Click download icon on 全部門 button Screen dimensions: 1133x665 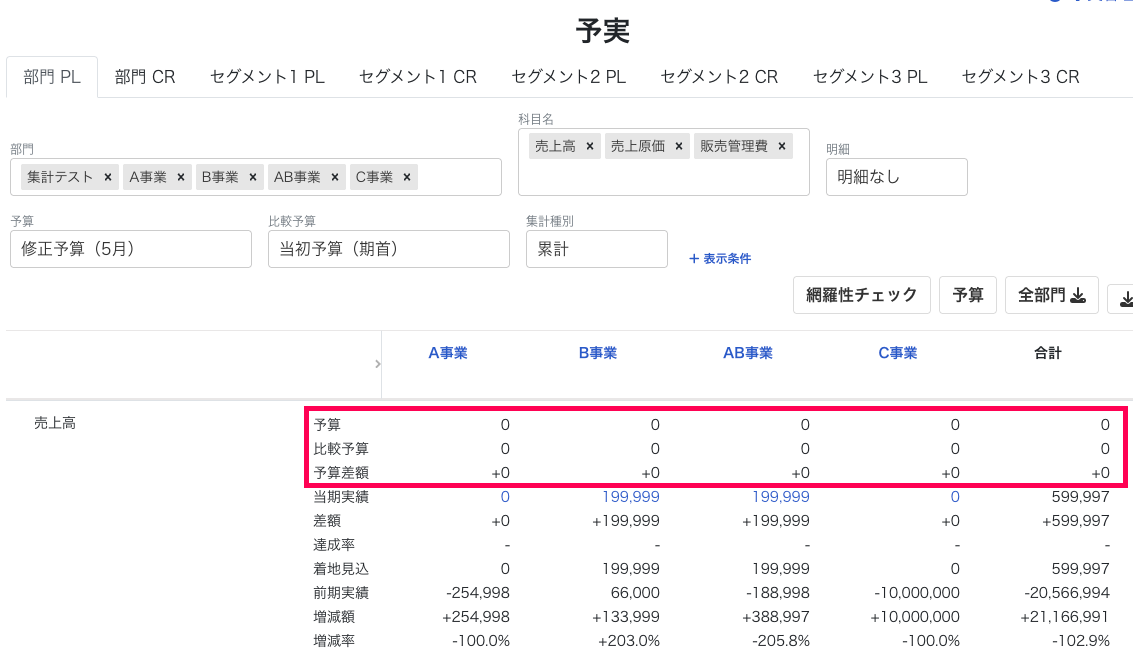(1078, 295)
